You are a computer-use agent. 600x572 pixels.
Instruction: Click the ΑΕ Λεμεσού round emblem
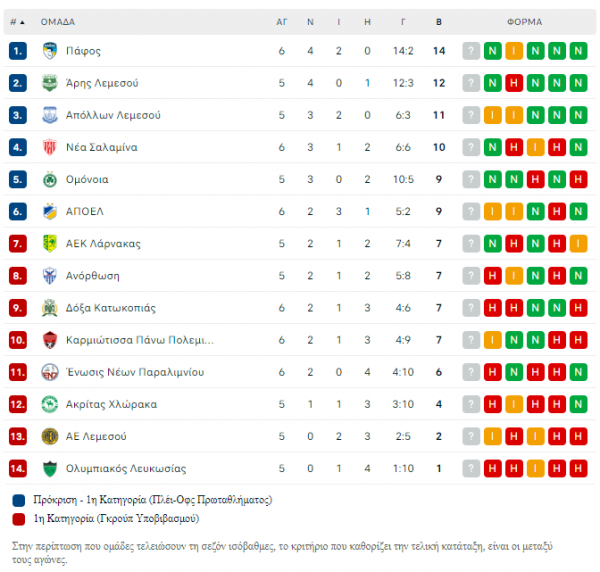(50, 437)
